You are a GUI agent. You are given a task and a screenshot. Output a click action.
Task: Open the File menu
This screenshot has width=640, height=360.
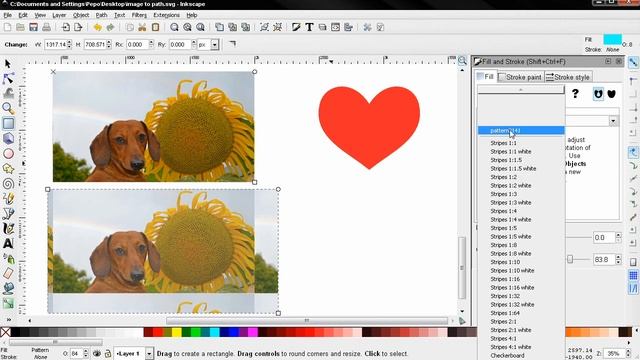point(7,15)
